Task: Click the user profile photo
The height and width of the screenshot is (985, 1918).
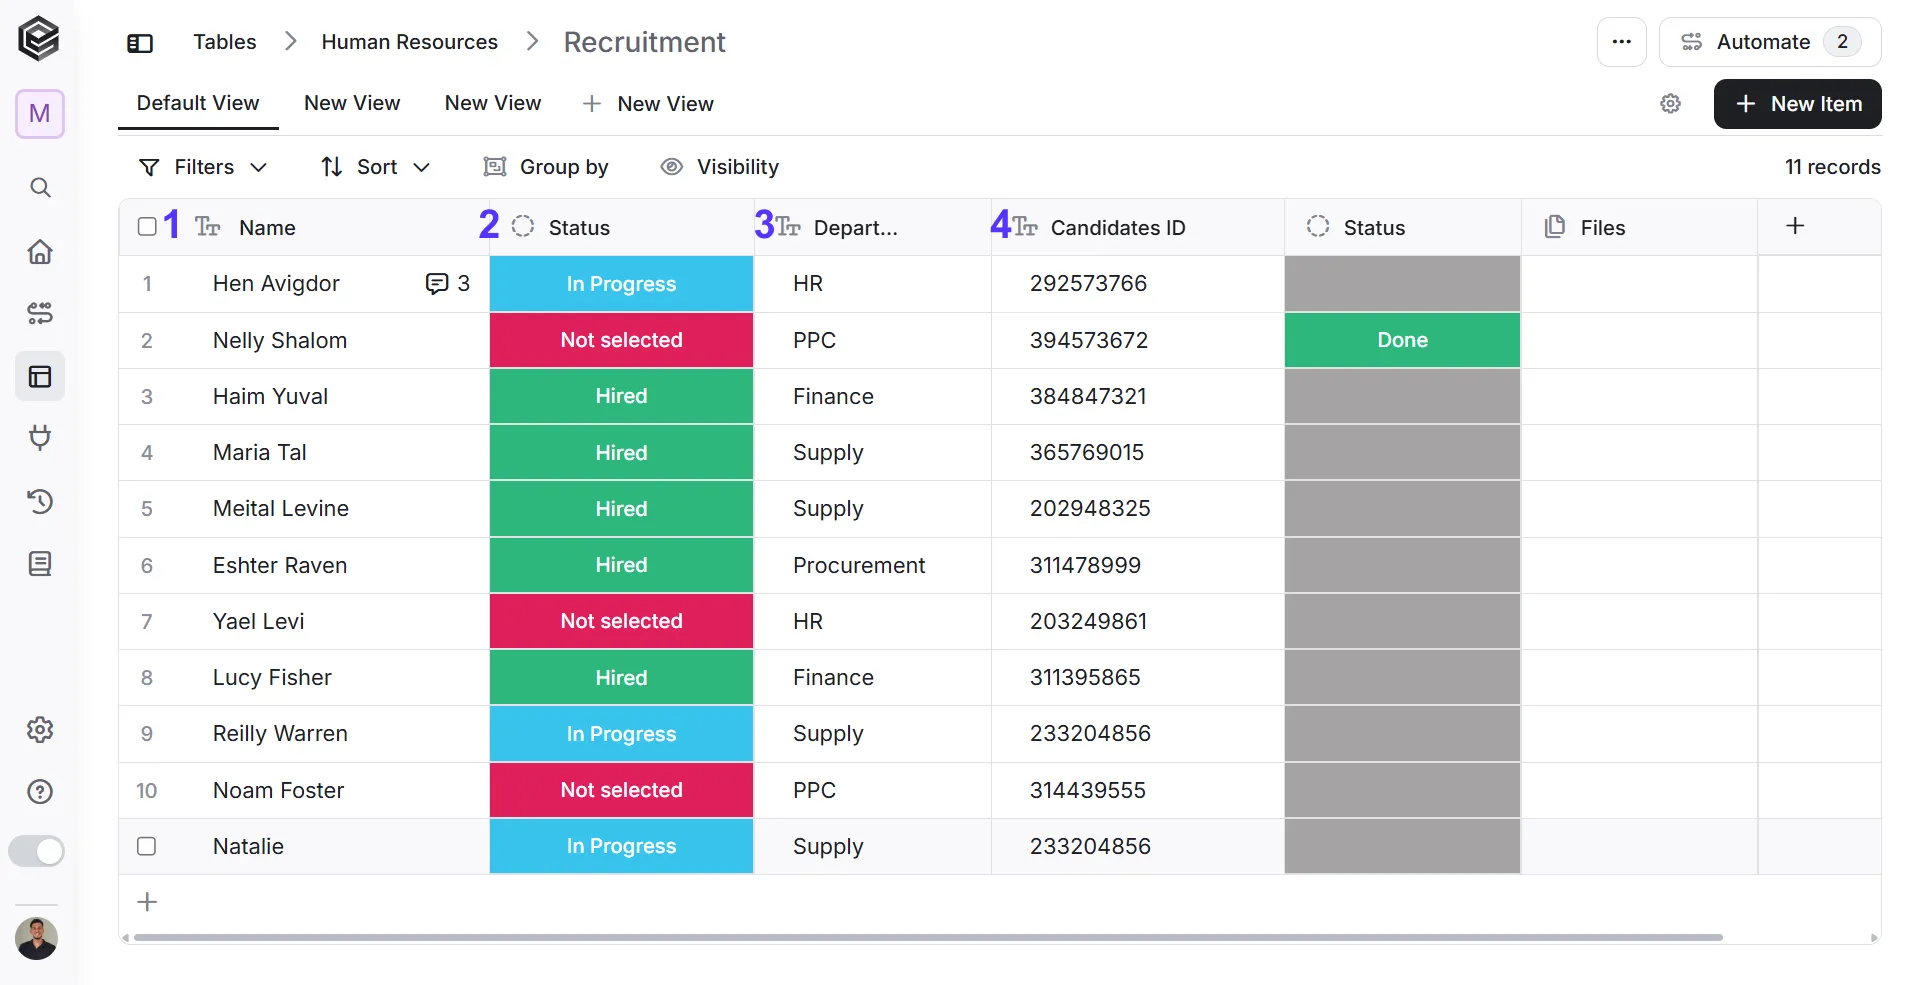Action: [x=37, y=939]
